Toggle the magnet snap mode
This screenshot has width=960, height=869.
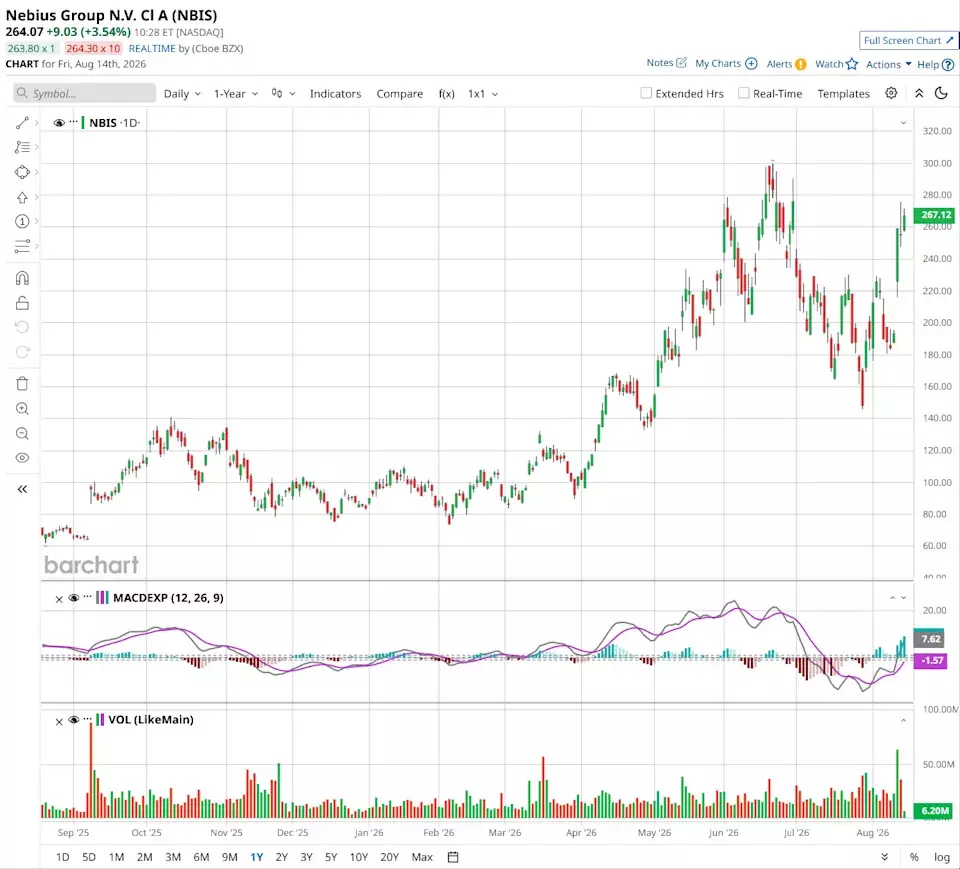click(x=22, y=279)
